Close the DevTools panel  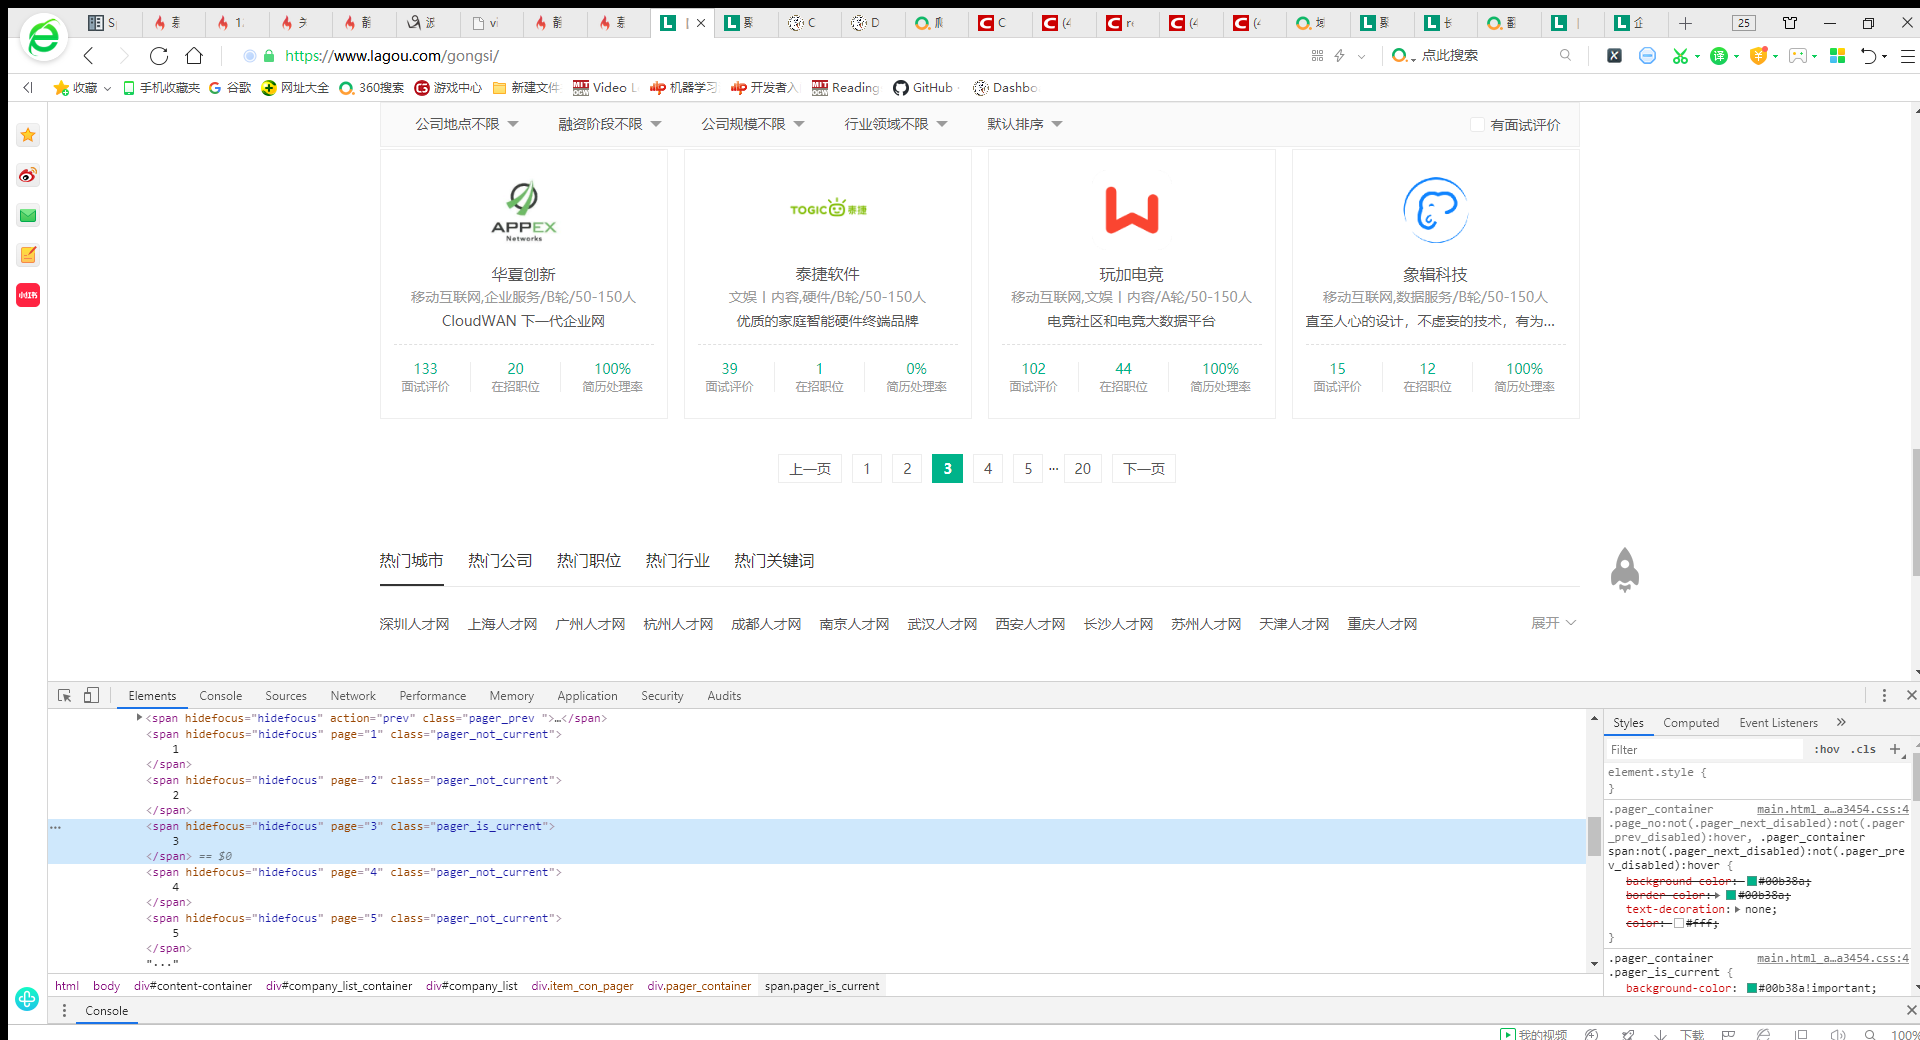[1911, 695]
